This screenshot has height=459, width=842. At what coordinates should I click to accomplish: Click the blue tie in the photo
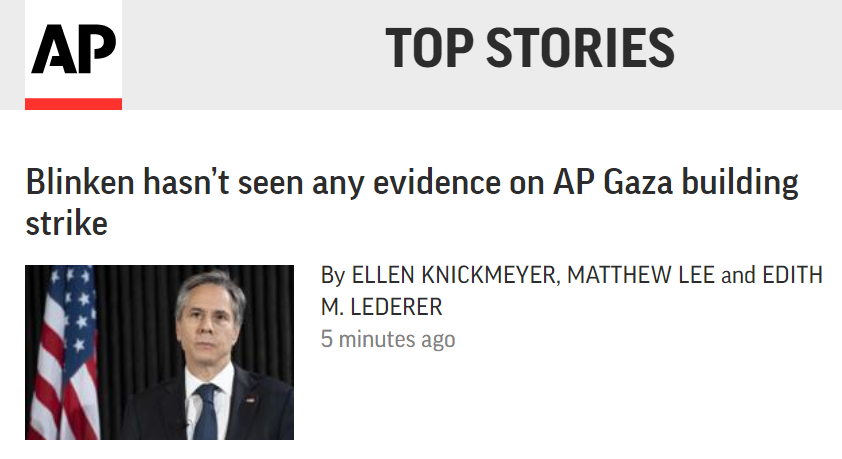205,412
